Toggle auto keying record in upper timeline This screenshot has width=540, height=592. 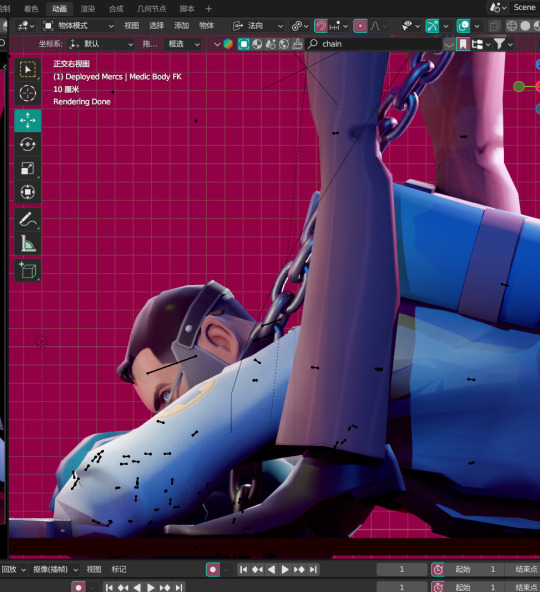click(x=213, y=569)
